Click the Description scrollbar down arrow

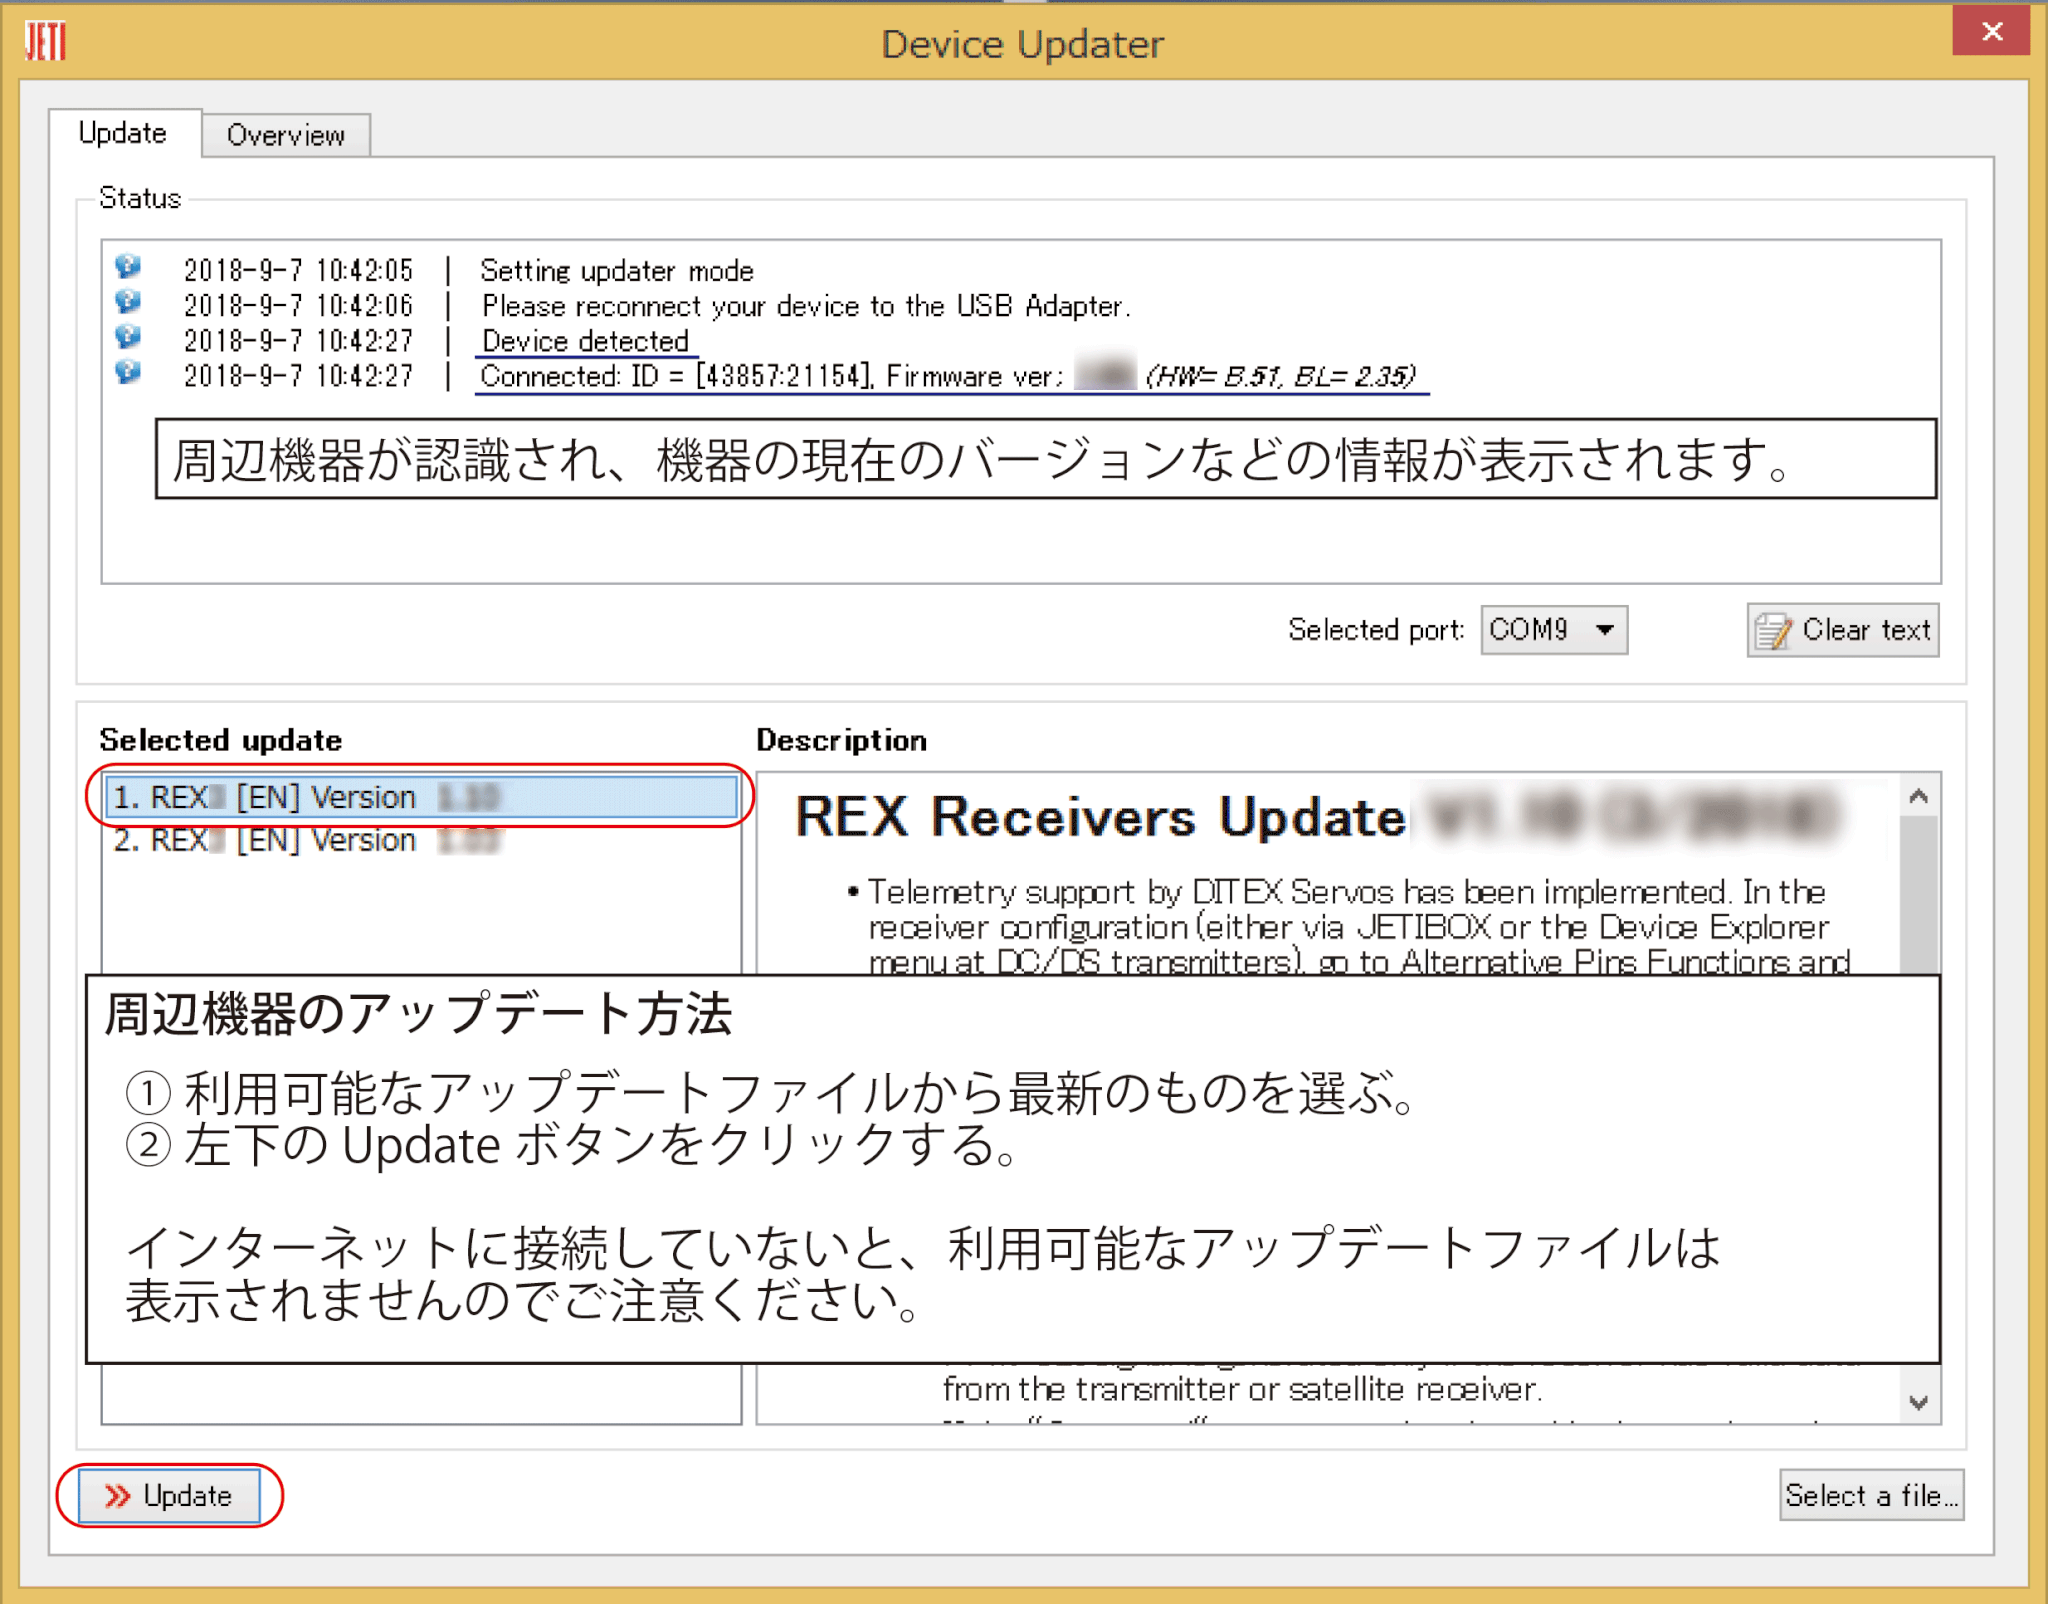[x=1918, y=1402]
